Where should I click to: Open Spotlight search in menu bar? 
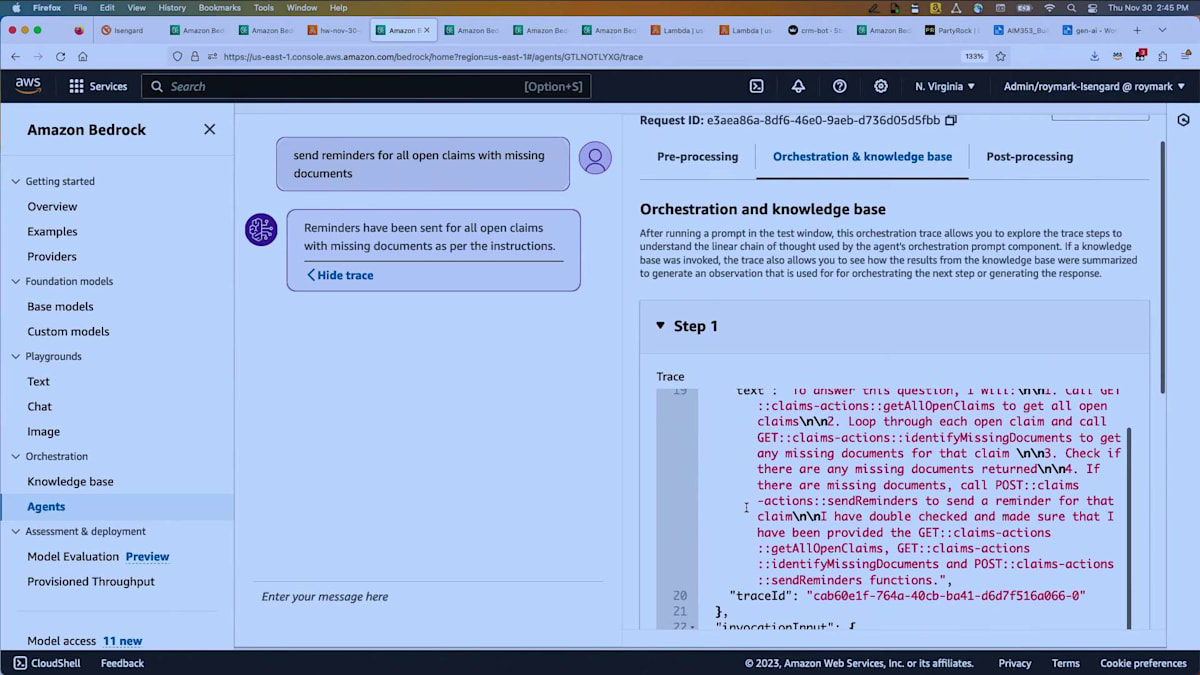(1070, 7)
